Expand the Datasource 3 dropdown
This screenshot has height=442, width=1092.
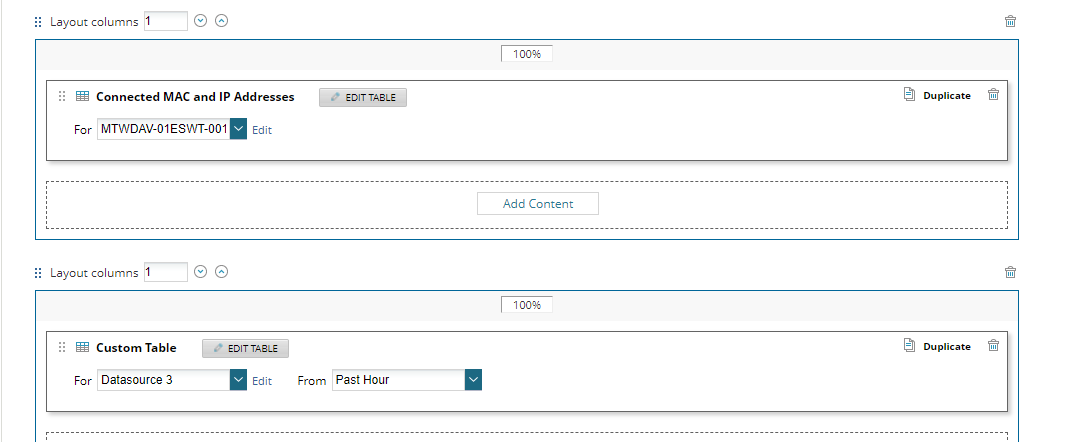(x=238, y=380)
